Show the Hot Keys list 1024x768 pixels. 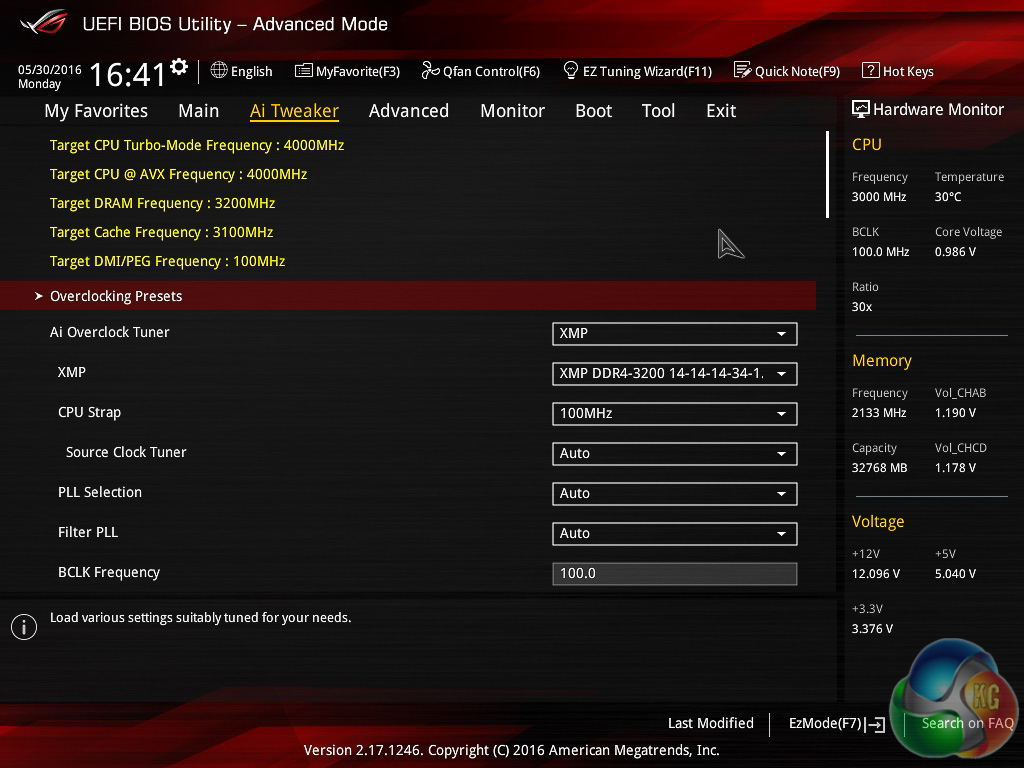tap(898, 71)
